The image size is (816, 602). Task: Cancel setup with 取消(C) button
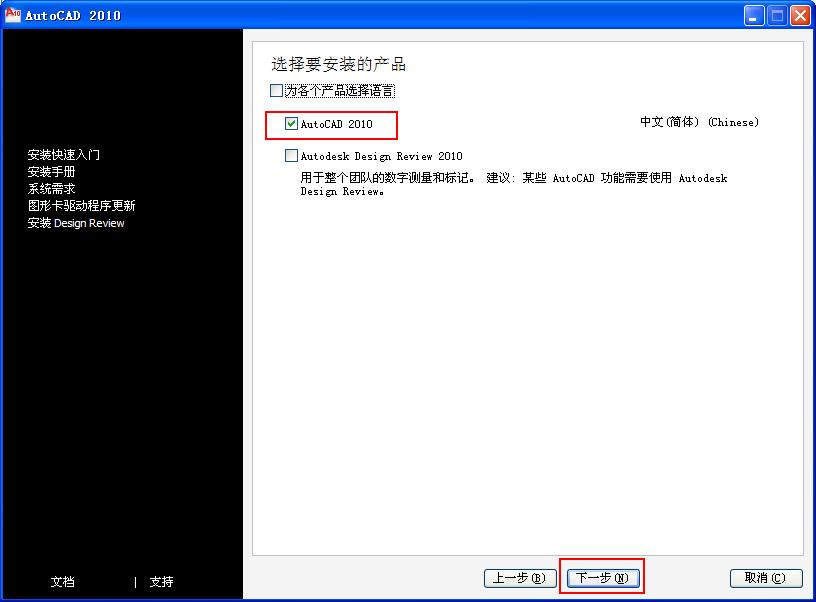(x=766, y=578)
